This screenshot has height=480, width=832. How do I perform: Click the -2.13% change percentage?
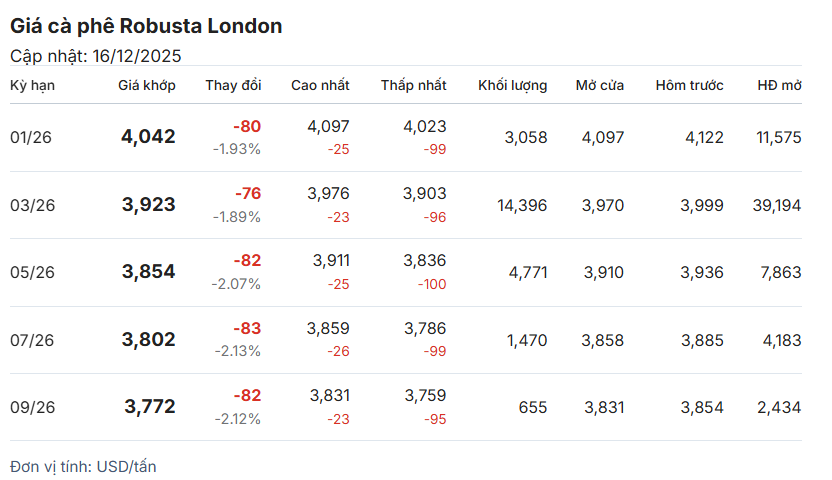pyautogui.click(x=237, y=351)
